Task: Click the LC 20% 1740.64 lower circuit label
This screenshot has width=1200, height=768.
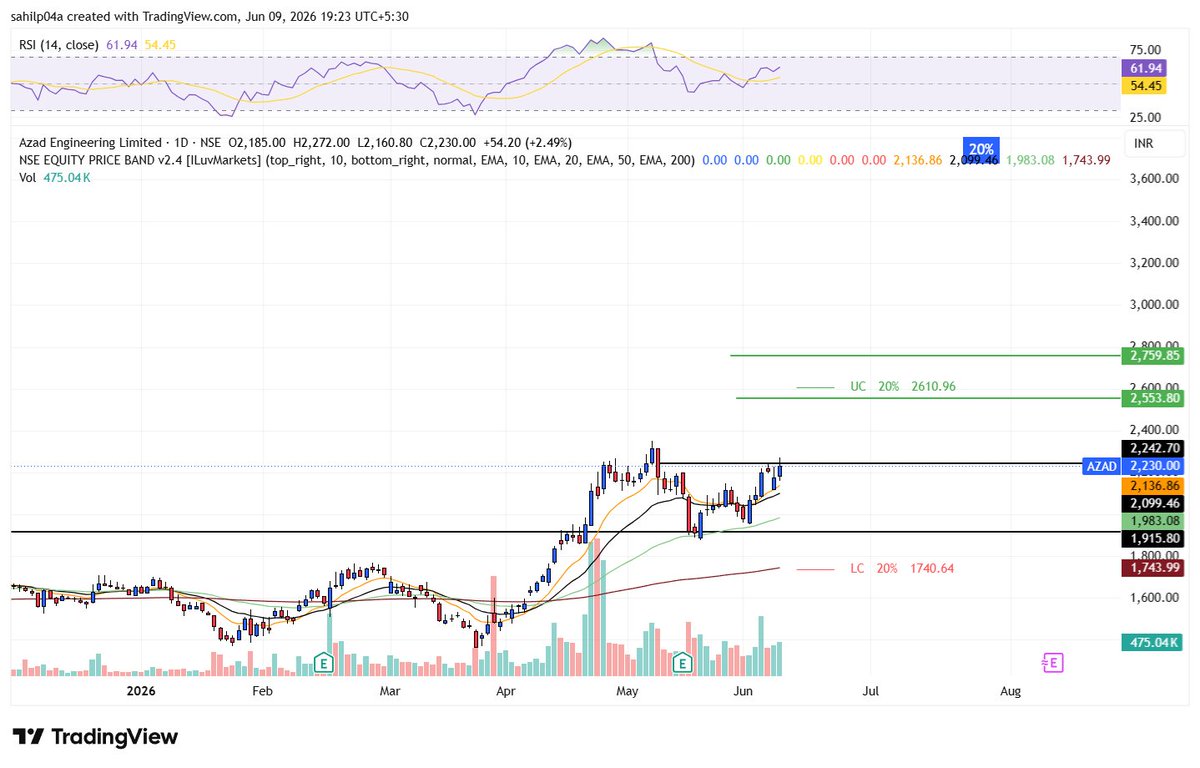Action: [902, 568]
